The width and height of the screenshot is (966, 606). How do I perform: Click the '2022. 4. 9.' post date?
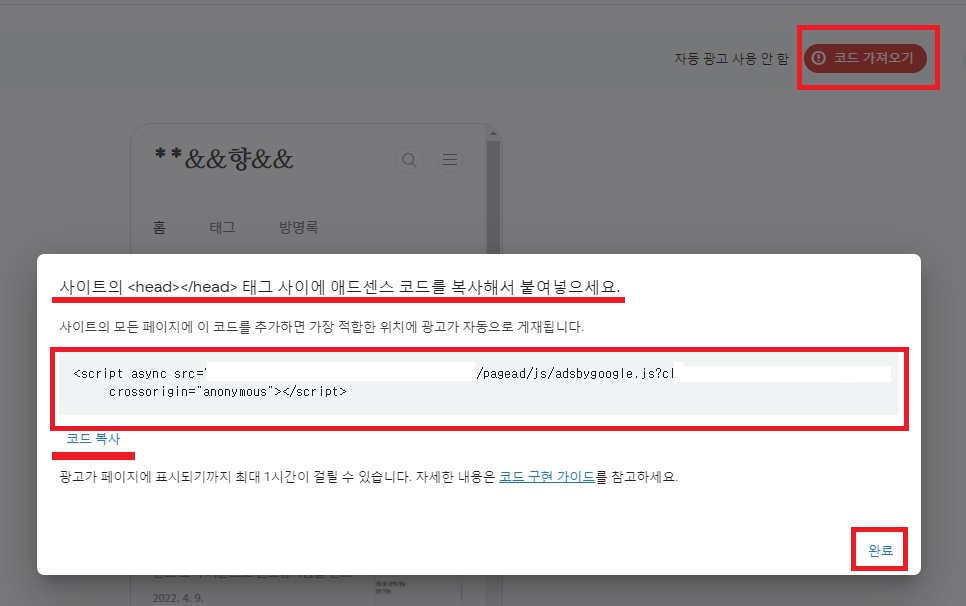(x=178, y=598)
